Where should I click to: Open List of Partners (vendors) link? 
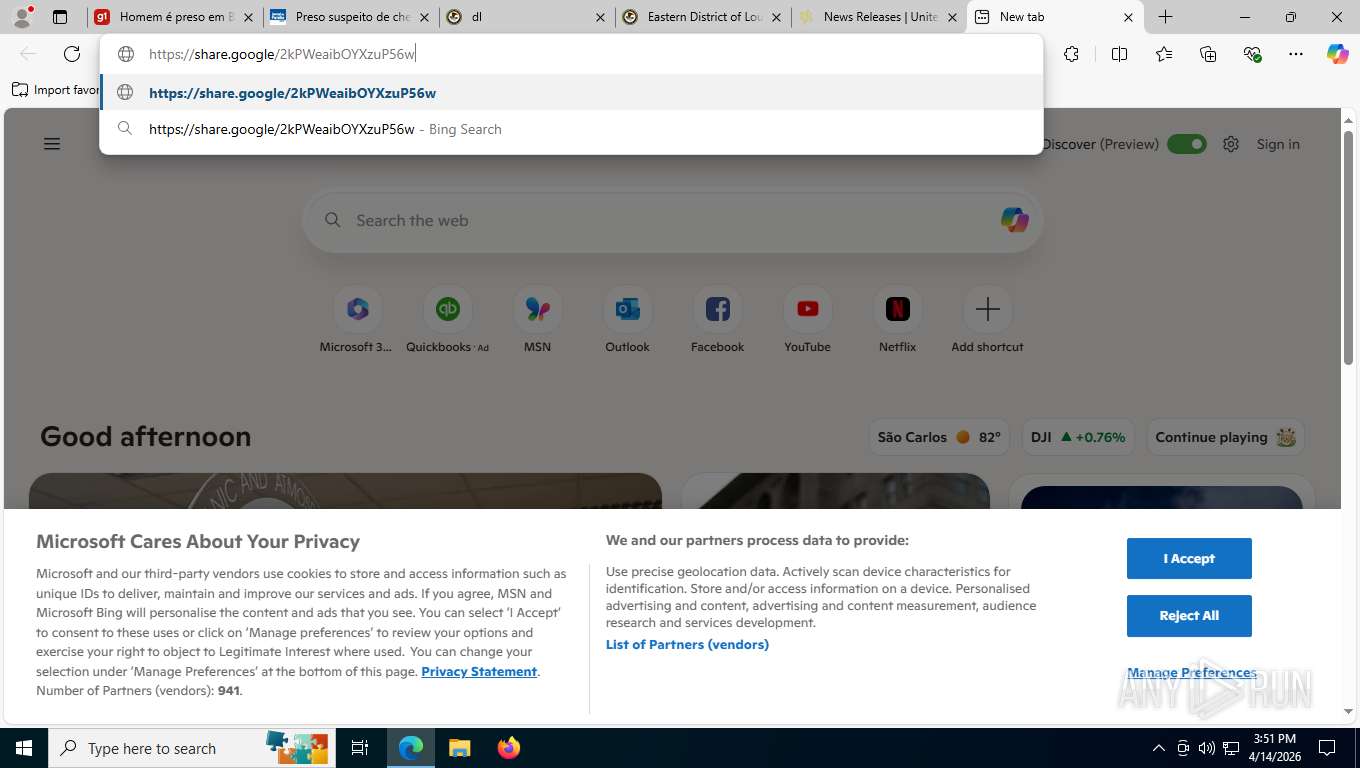tap(687, 644)
